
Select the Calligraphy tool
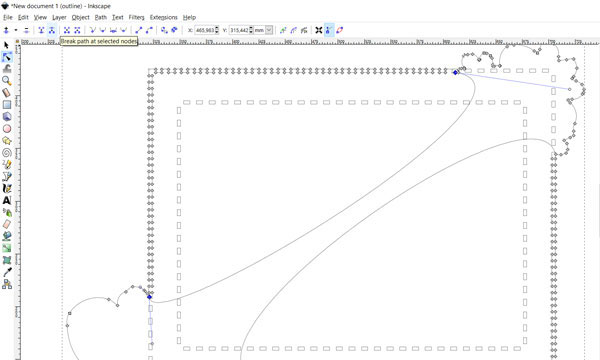tap(7, 189)
